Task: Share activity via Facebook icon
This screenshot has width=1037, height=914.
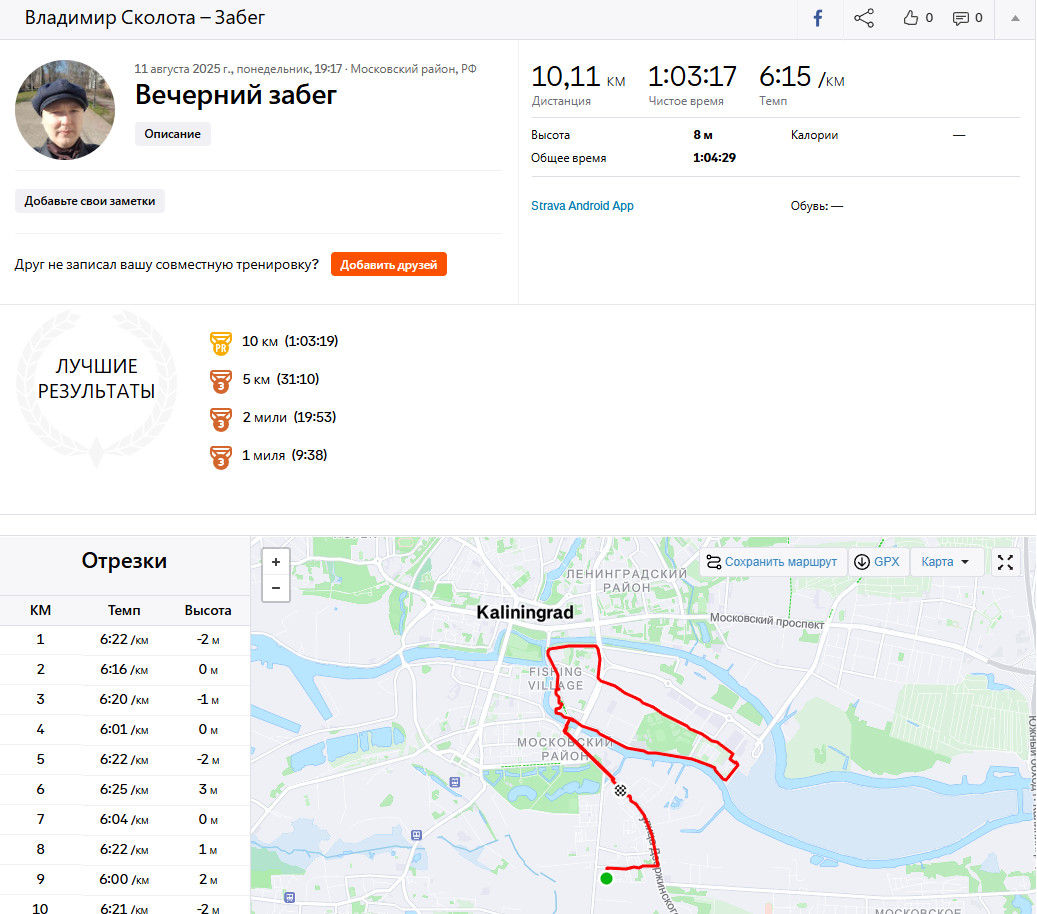Action: point(817,18)
